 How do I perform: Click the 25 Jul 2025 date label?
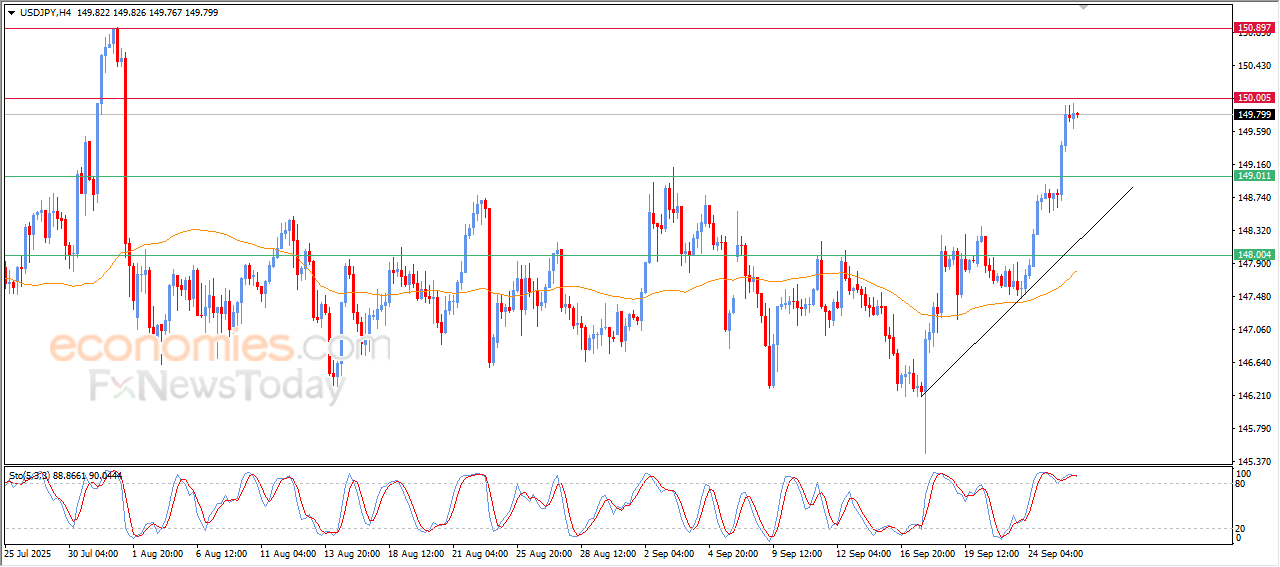[28, 553]
